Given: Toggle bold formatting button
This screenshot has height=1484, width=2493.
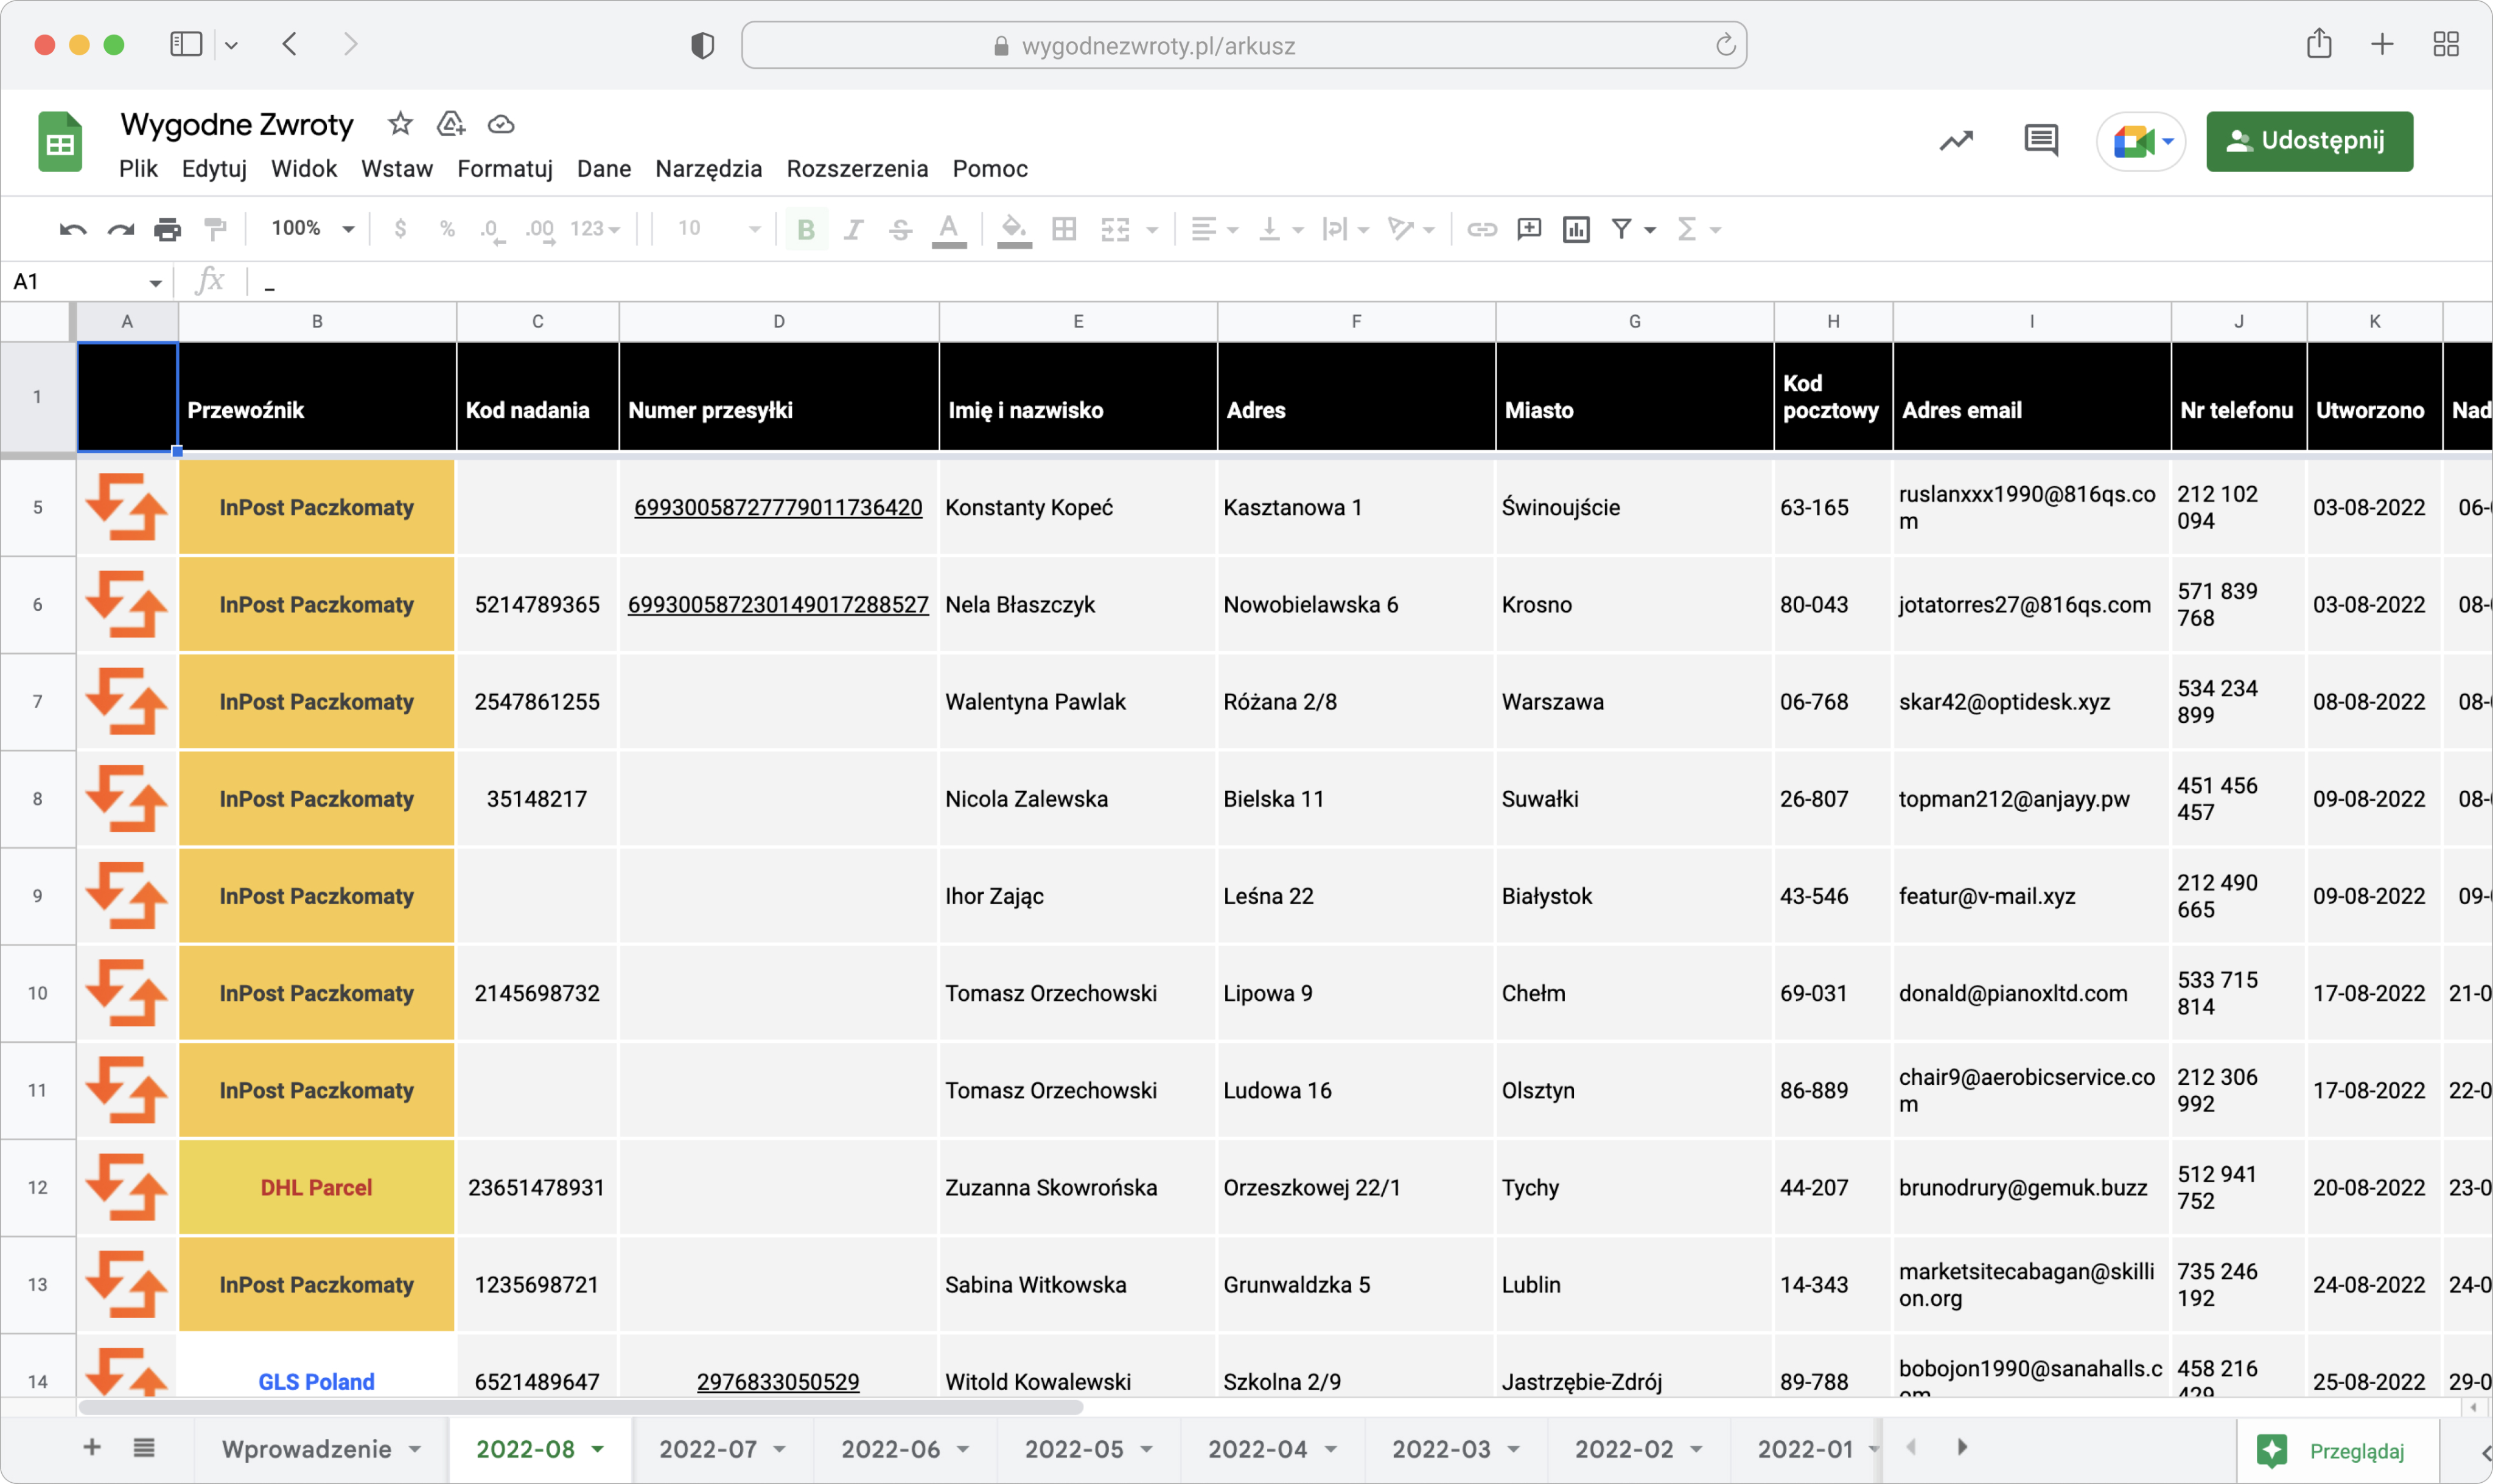Looking at the screenshot, I should (806, 230).
